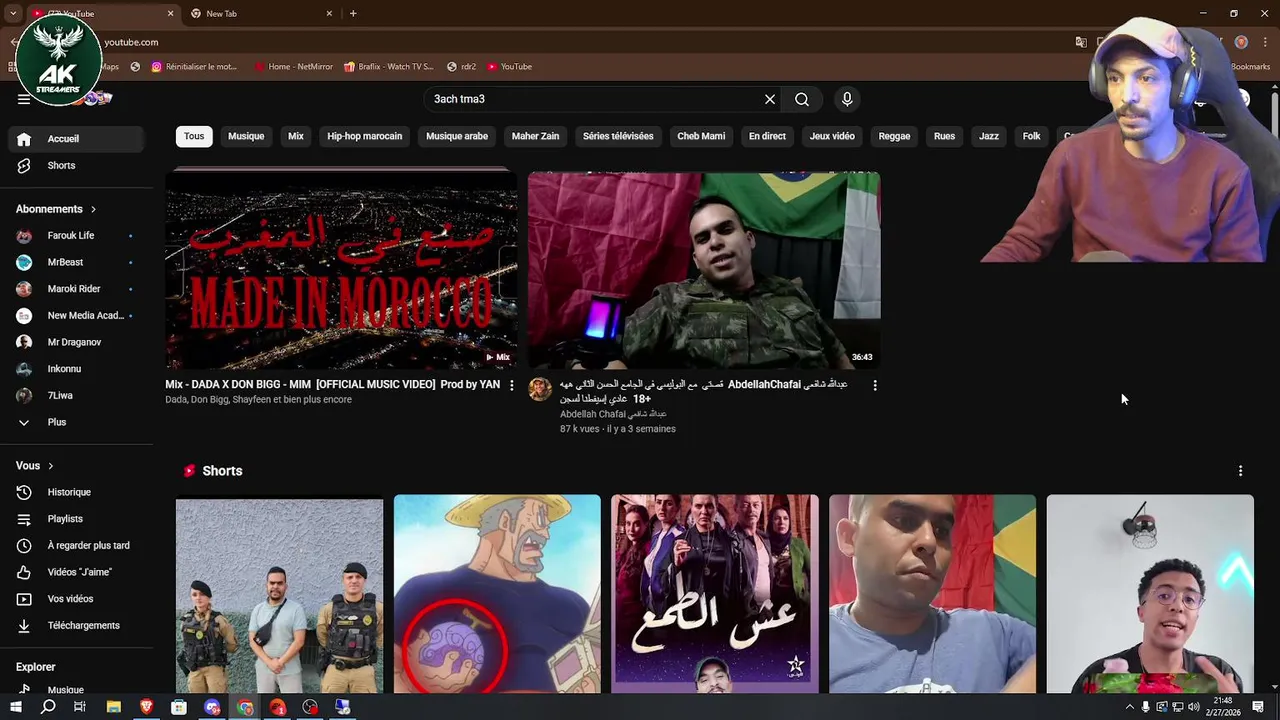This screenshot has height=720, width=1280.
Task: Open the Instagram Réinitialiser bookmark
Action: 194,67
